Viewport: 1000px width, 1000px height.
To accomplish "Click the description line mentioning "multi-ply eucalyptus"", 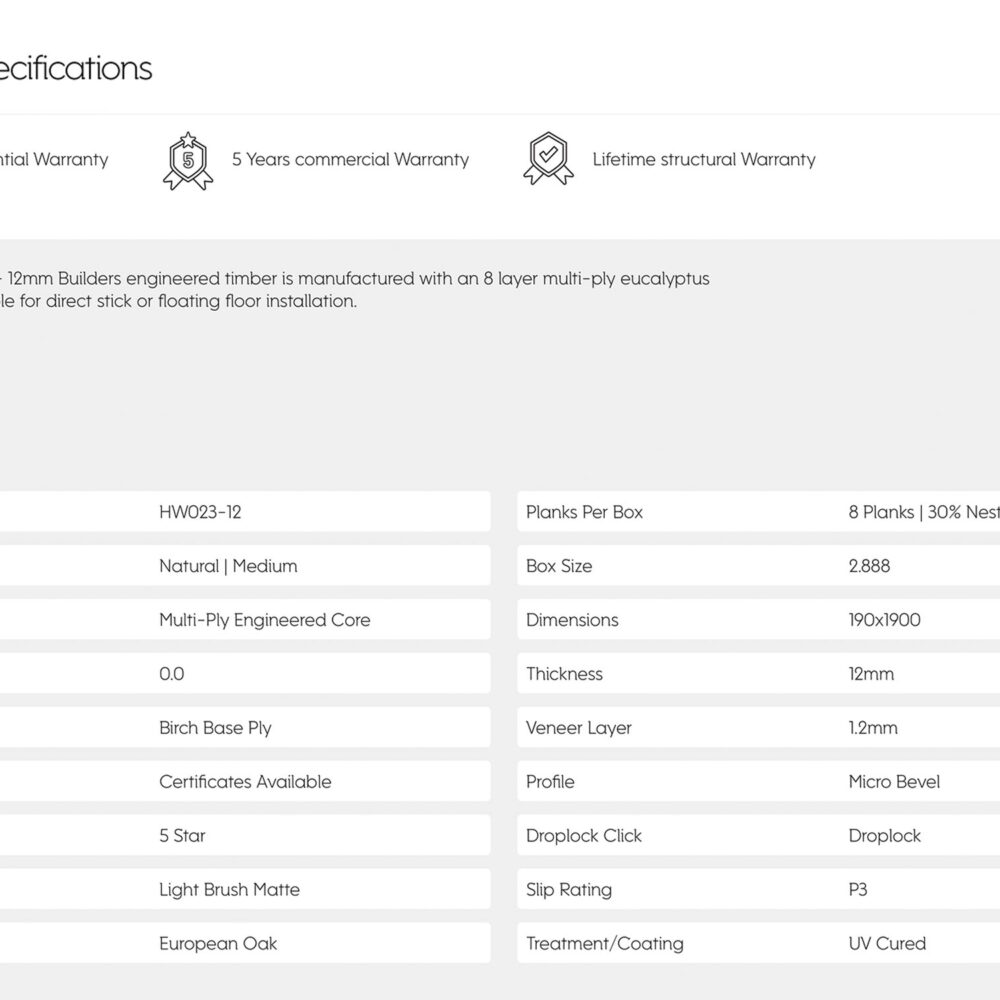I will point(355,279).
